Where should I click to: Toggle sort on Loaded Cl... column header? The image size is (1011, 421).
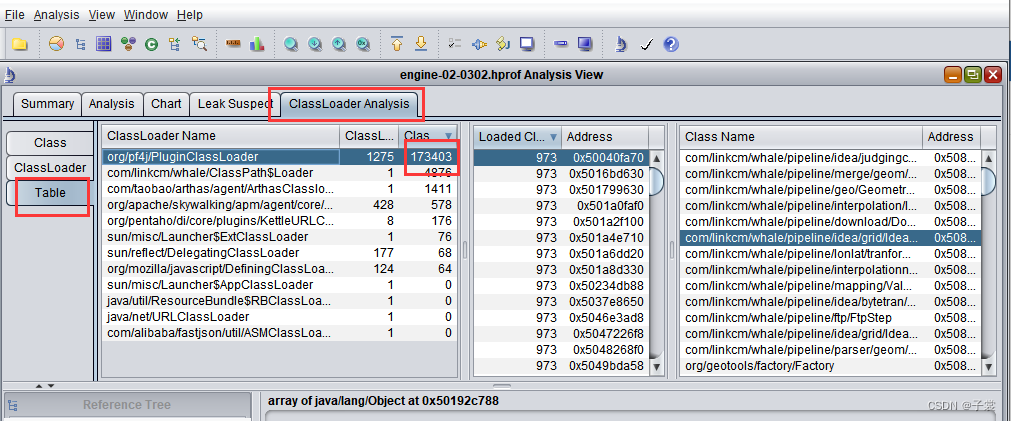coord(518,137)
